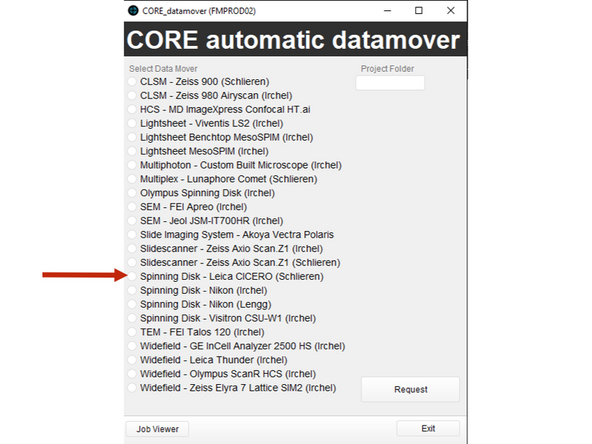Close the CORE_datamover window
The width and height of the screenshot is (592, 444).
tap(451, 11)
